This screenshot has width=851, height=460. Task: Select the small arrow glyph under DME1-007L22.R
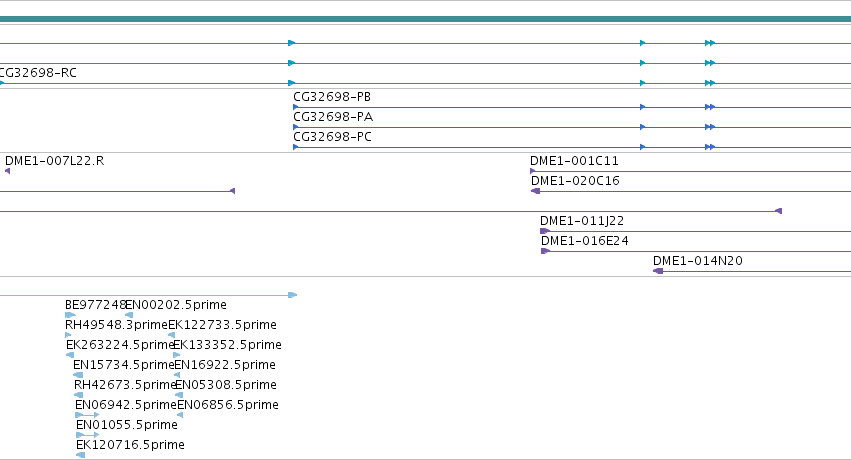[7, 171]
